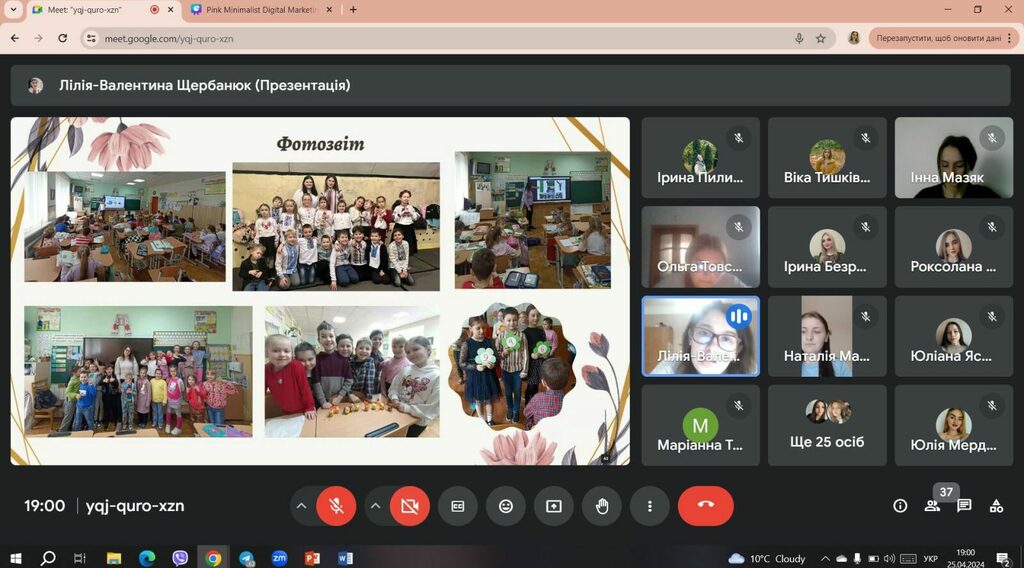The height and width of the screenshot is (568, 1024).
Task: Click presenter name Лілія-Валентина Щербанюк (Презентація)
Action: pyautogui.click(x=204, y=86)
